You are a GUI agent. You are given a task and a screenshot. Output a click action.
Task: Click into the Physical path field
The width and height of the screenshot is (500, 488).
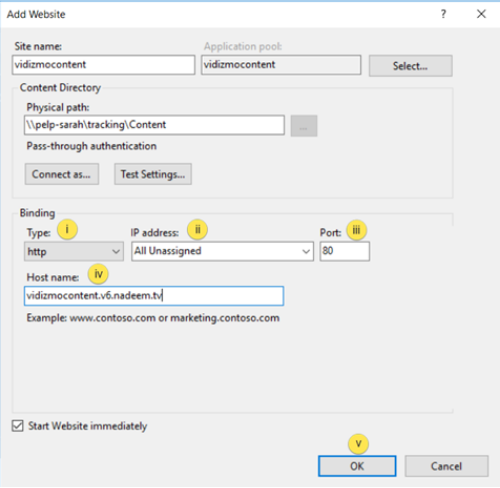pyautogui.click(x=154, y=125)
